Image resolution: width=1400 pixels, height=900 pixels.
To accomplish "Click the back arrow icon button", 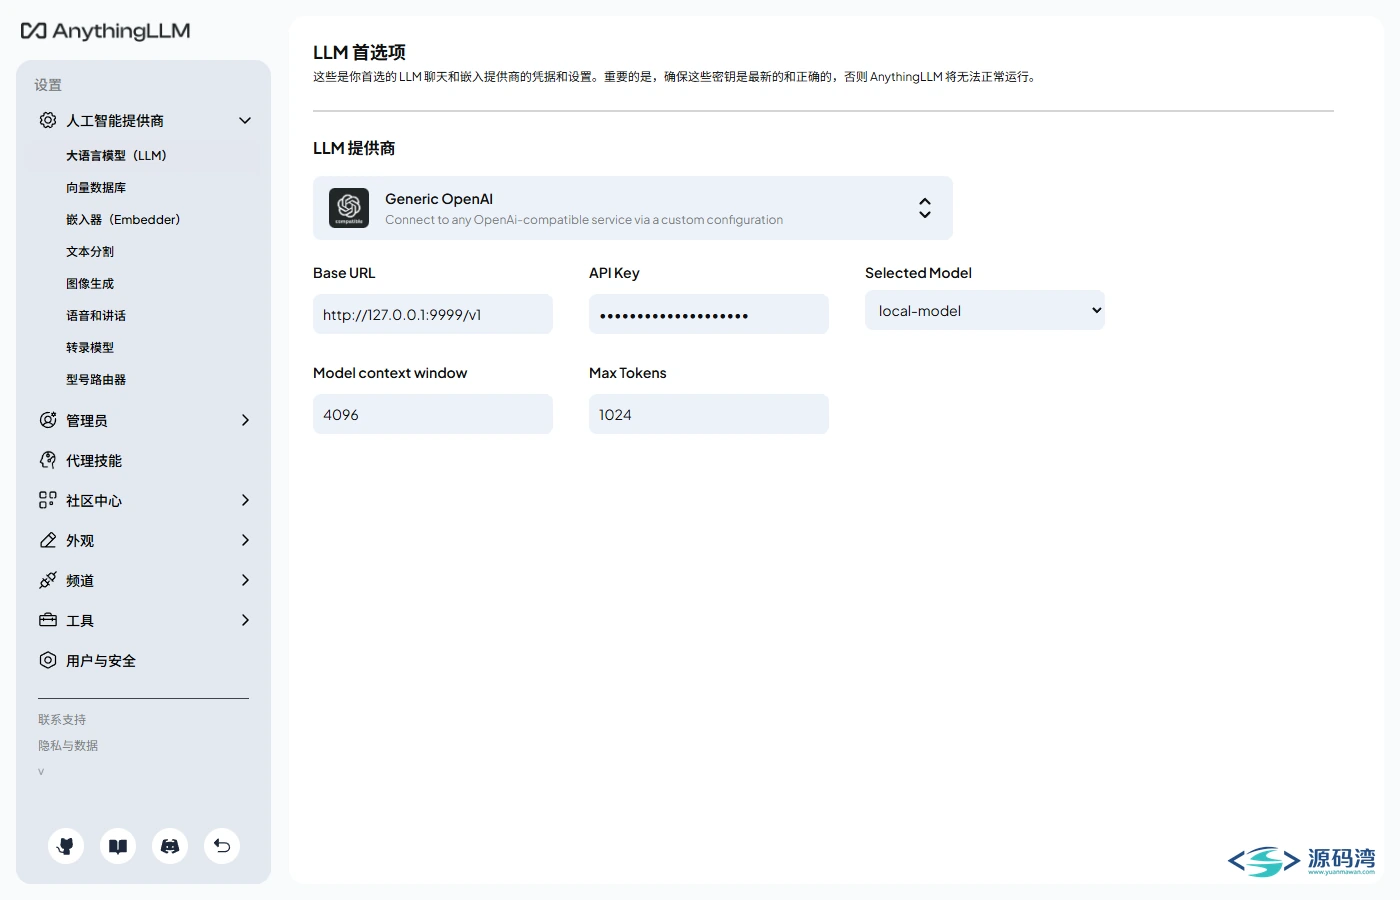I will tap(222, 846).
